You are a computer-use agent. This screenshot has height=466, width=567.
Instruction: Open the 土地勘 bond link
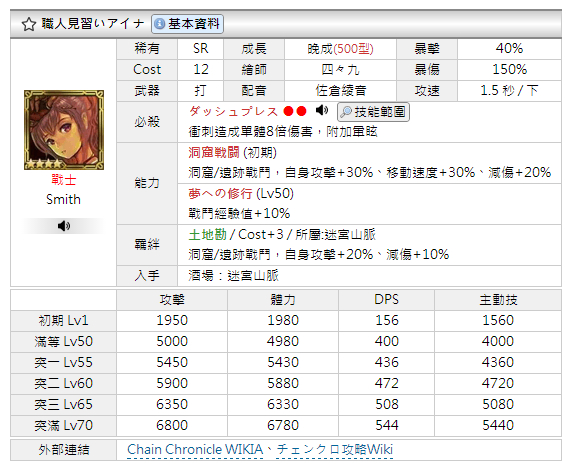coord(208,235)
